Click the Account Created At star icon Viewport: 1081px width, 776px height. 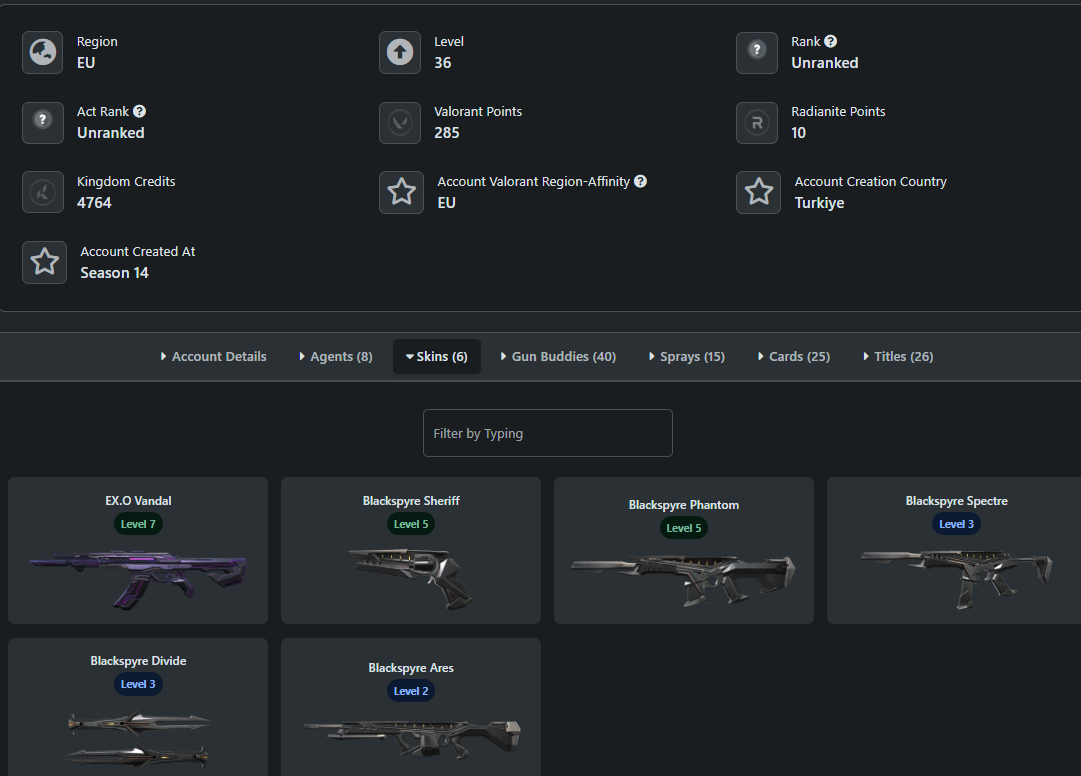point(44,263)
